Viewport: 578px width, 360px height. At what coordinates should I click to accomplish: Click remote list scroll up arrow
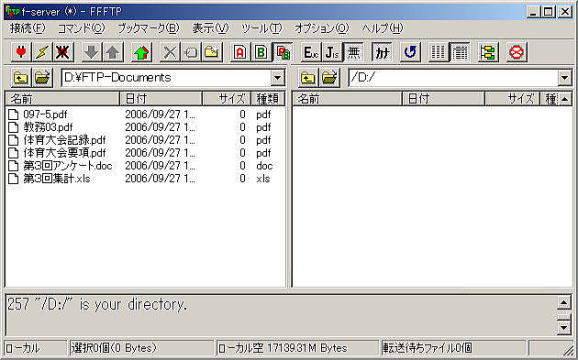565,99
